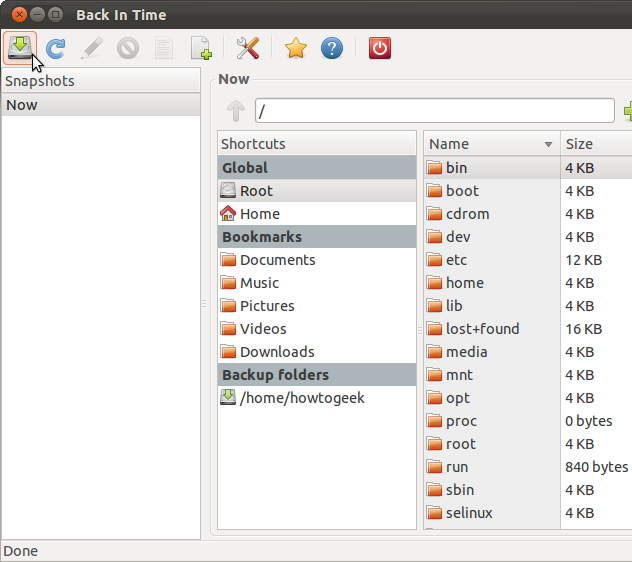The image size is (632, 562).
Task: Select /home/howtogeek backup folder
Action: coord(302,398)
